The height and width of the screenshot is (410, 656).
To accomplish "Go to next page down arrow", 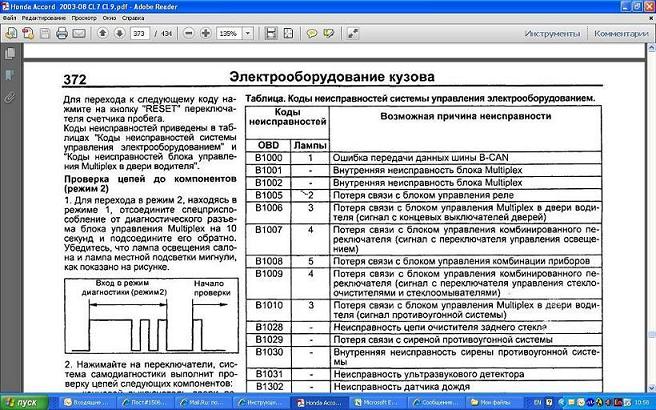I will [x=120, y=33].
